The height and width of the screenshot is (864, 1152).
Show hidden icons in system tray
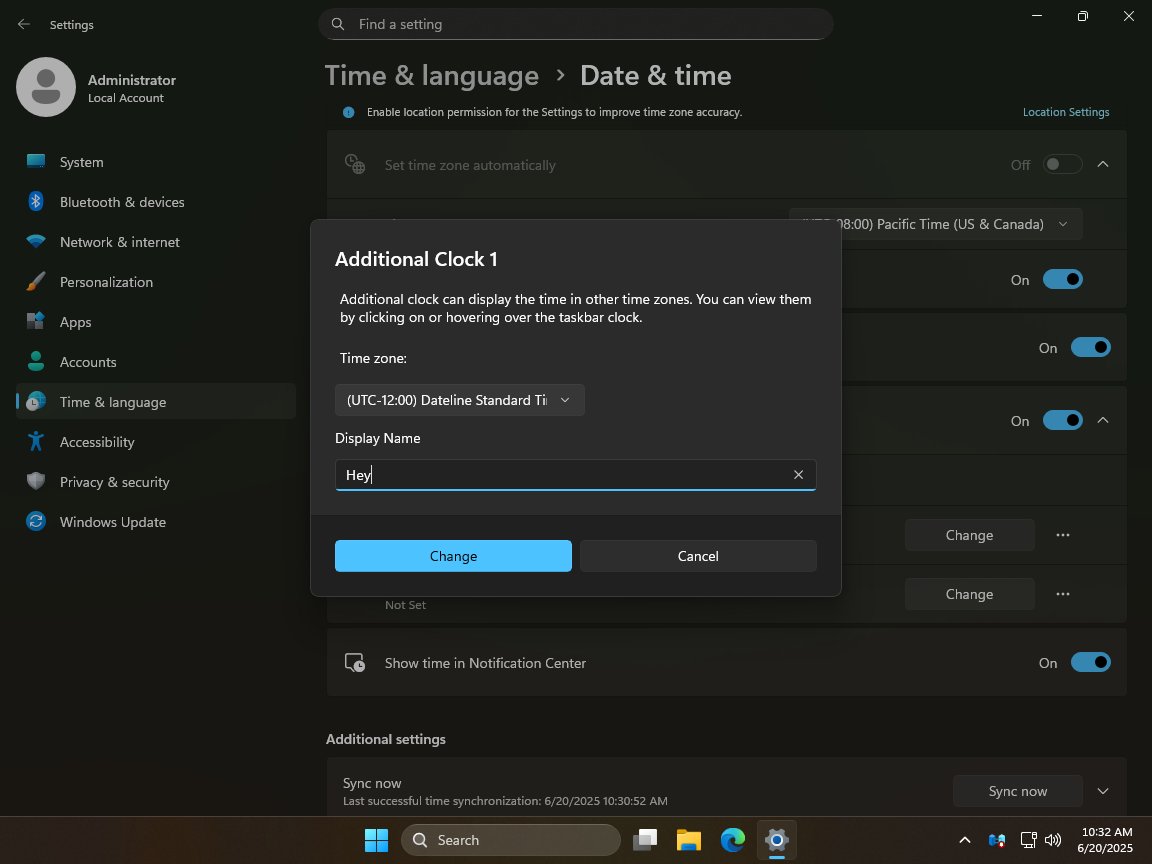click(964, 840)
